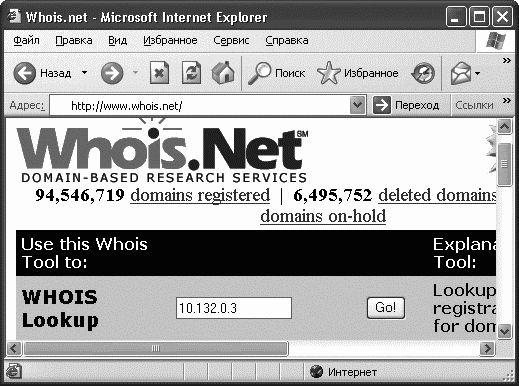
Task: Click the Go! lookup button
Action: point(386,308)
